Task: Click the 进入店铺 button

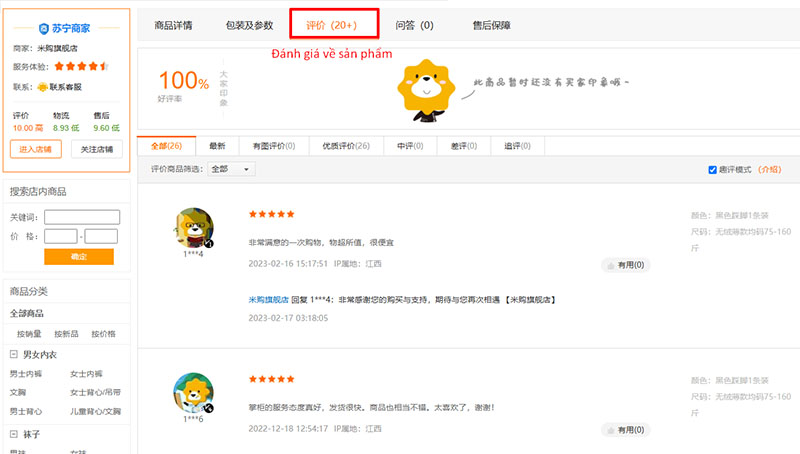Action: 35,149
